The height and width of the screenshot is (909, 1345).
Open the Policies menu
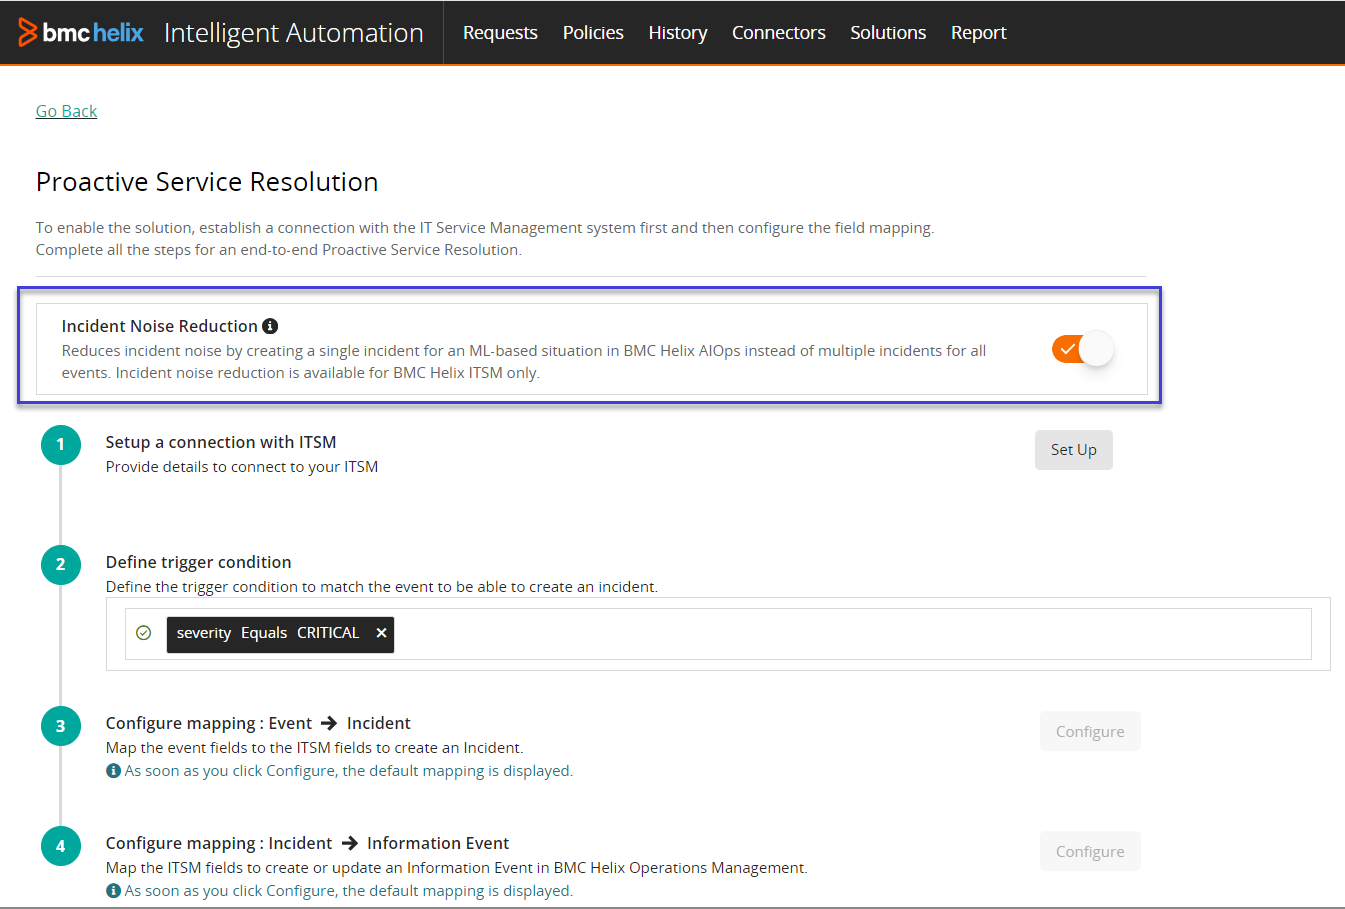593,33
